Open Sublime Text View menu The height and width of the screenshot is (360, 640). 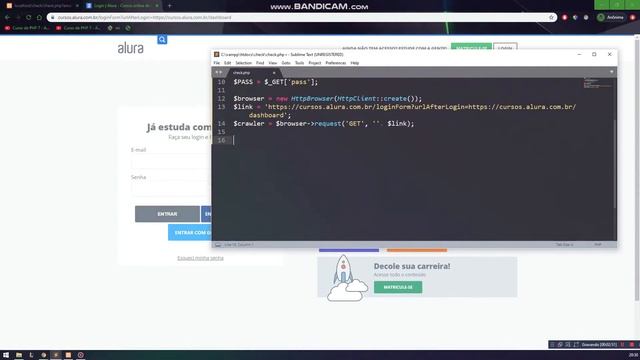[x=273, y=63]
